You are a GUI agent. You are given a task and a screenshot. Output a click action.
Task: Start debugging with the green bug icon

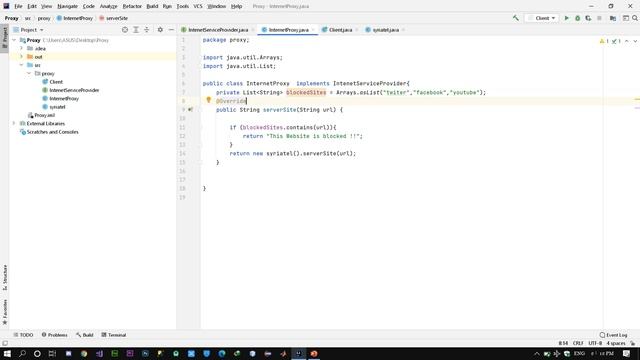(x=578, y=18)
